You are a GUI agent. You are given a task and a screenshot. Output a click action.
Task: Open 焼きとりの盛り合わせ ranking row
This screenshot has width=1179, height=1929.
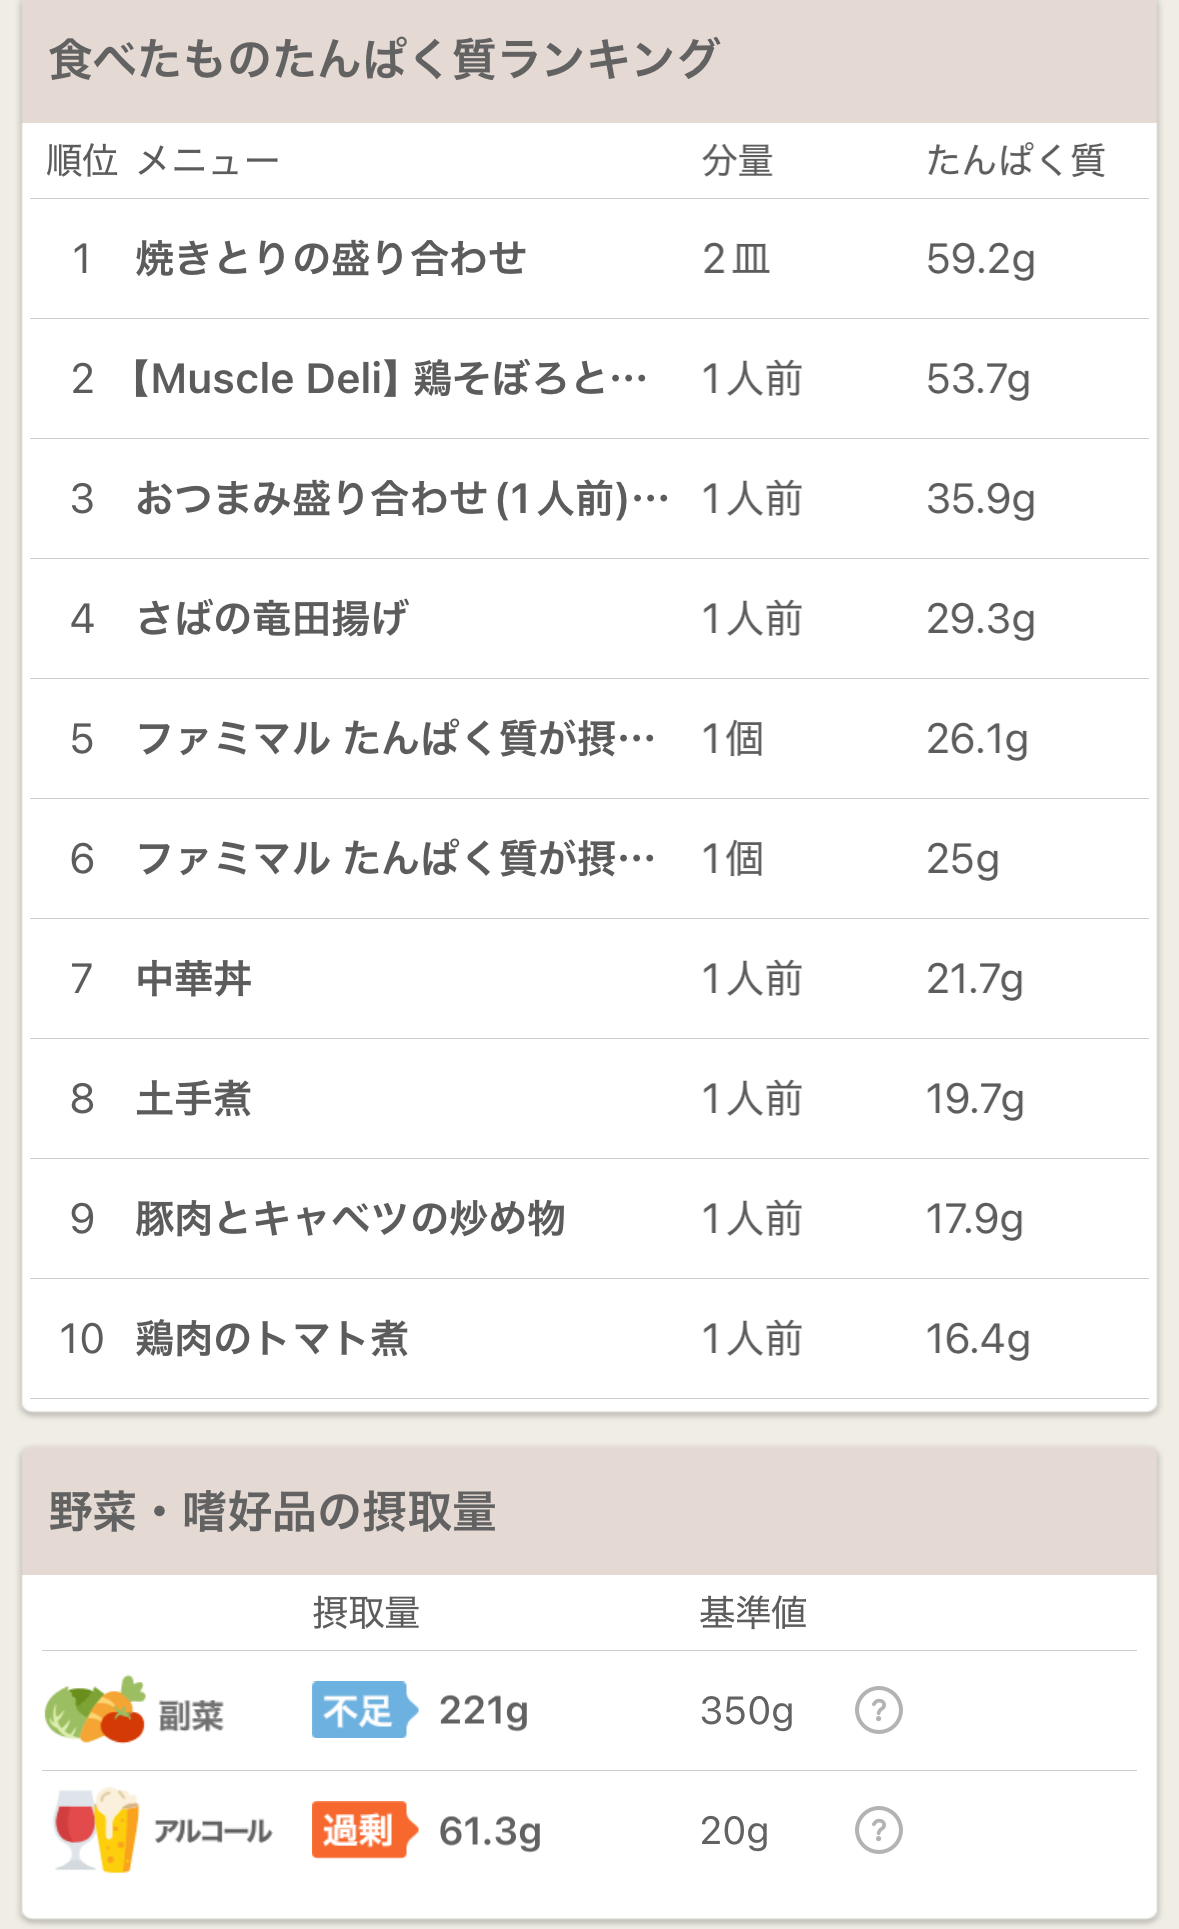pyautogui.click(x=589, y=259)
